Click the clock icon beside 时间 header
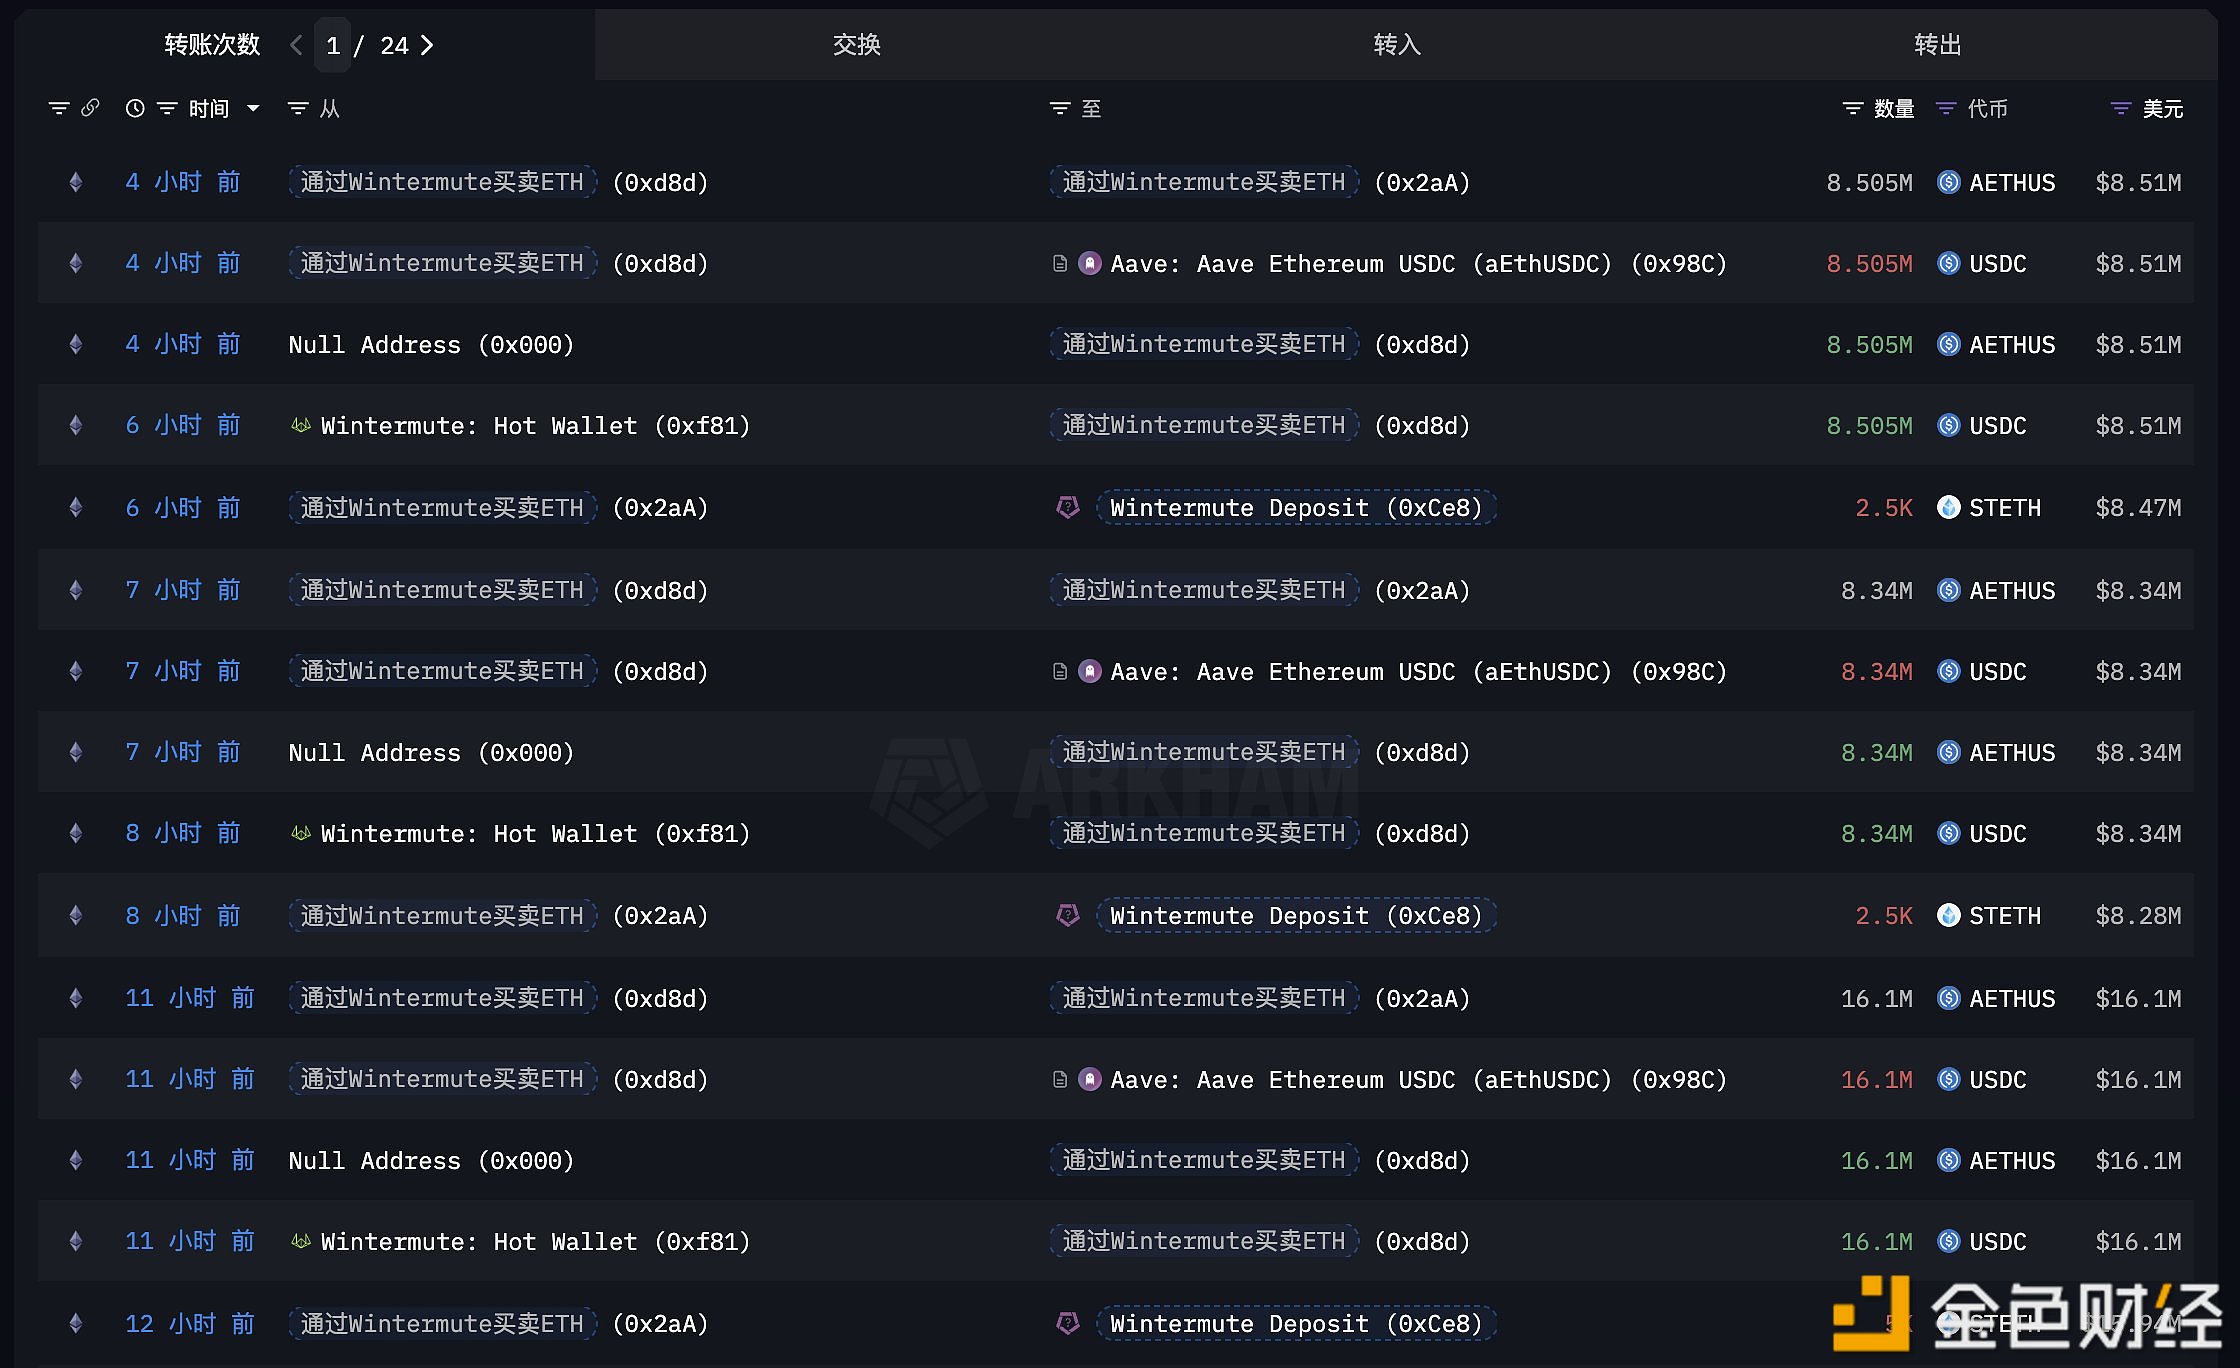 [x=135, y=108]
